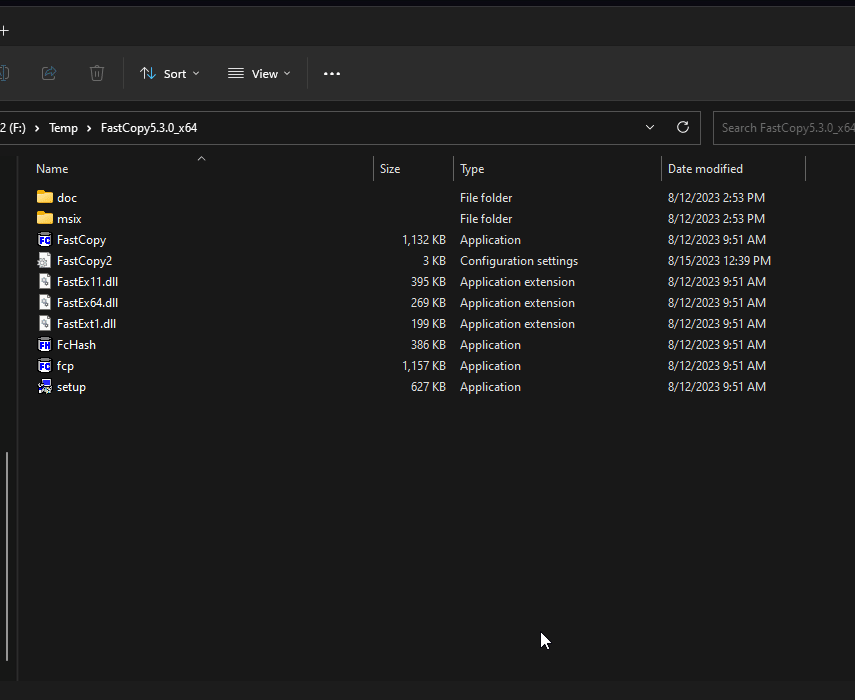Select the msix folder icon
855x700 pixels.
pyautogui.click(x=45, y=218)
